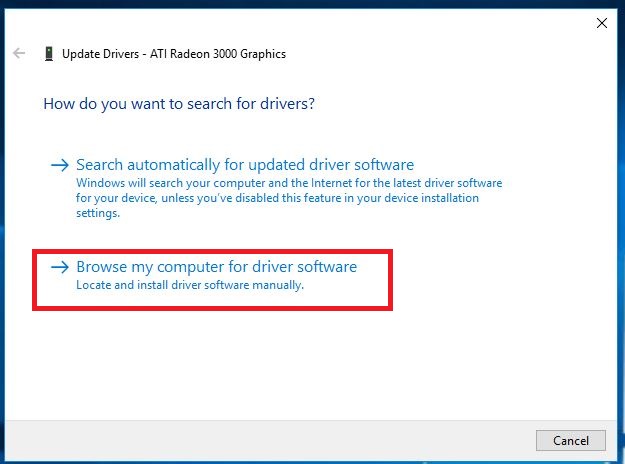Close the Update Drivers dialog with X
Screen dimensions: 625x464
pyautogui.click(x=601, y=22)
